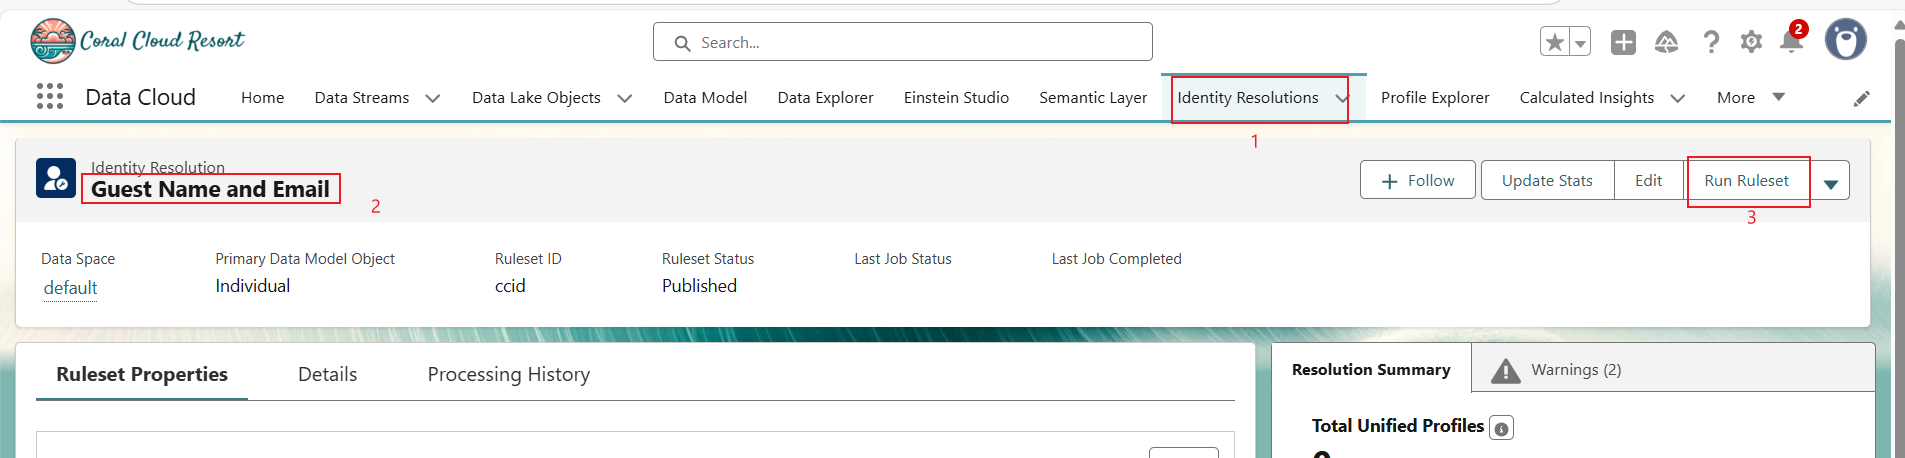Click the Edit button

[1648, 180]
